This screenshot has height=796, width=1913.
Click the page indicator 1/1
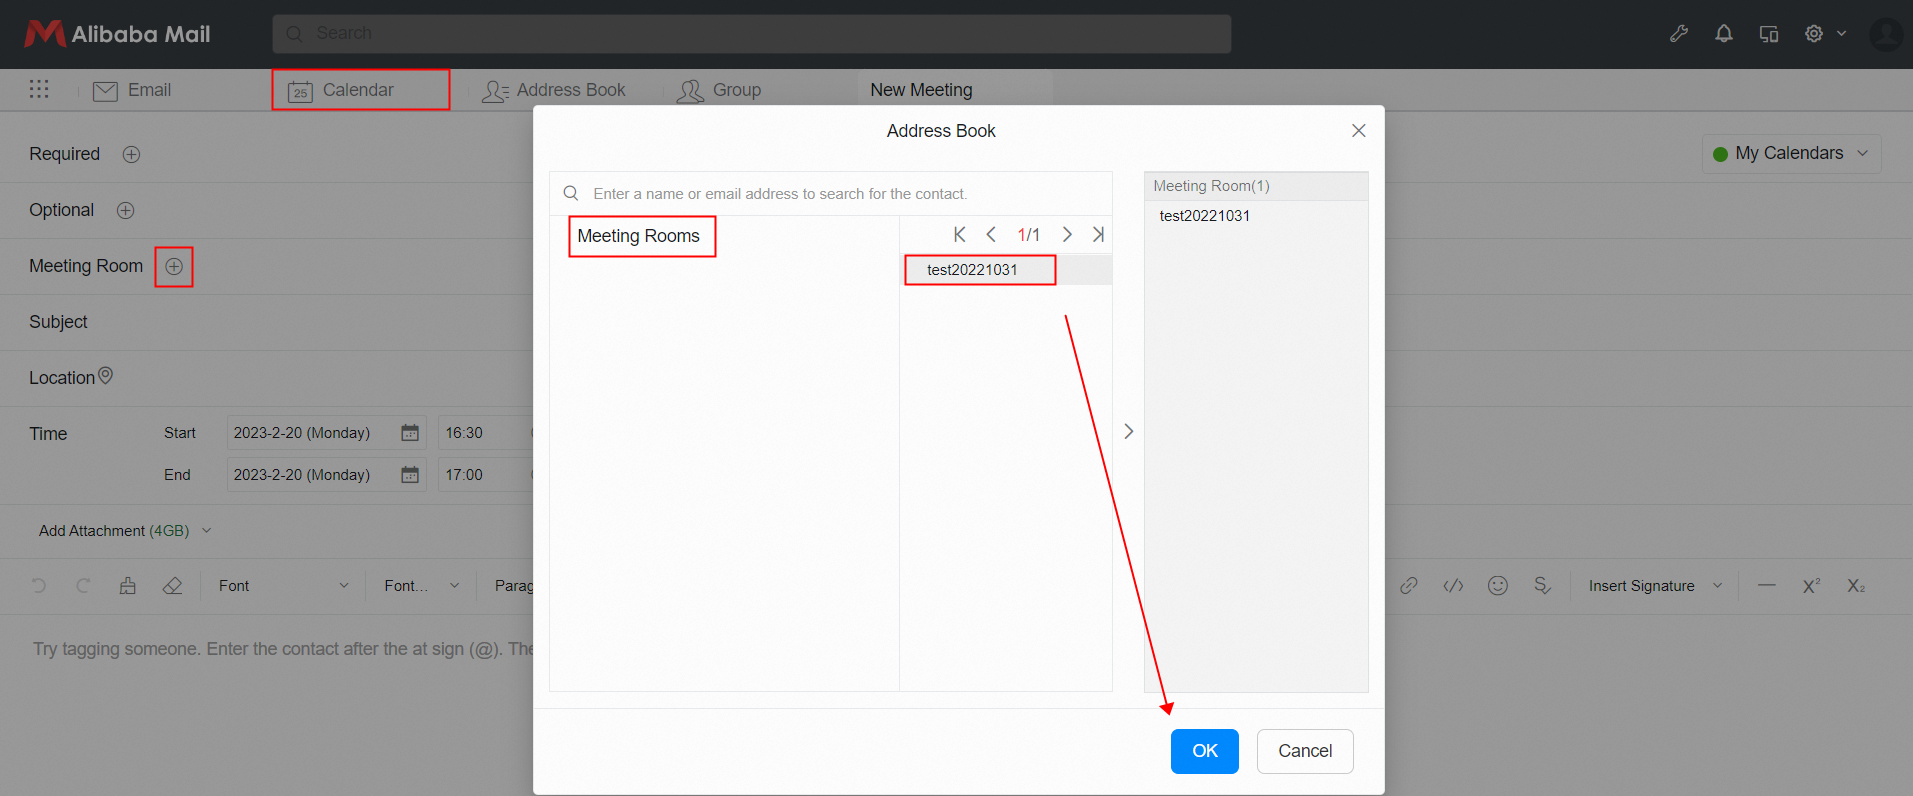[1029, 235]
